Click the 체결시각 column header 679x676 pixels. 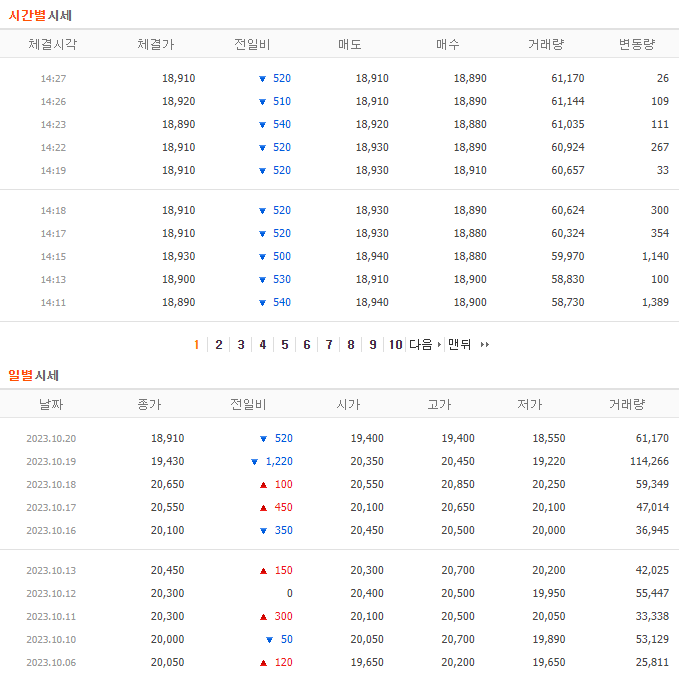point(52,44)
